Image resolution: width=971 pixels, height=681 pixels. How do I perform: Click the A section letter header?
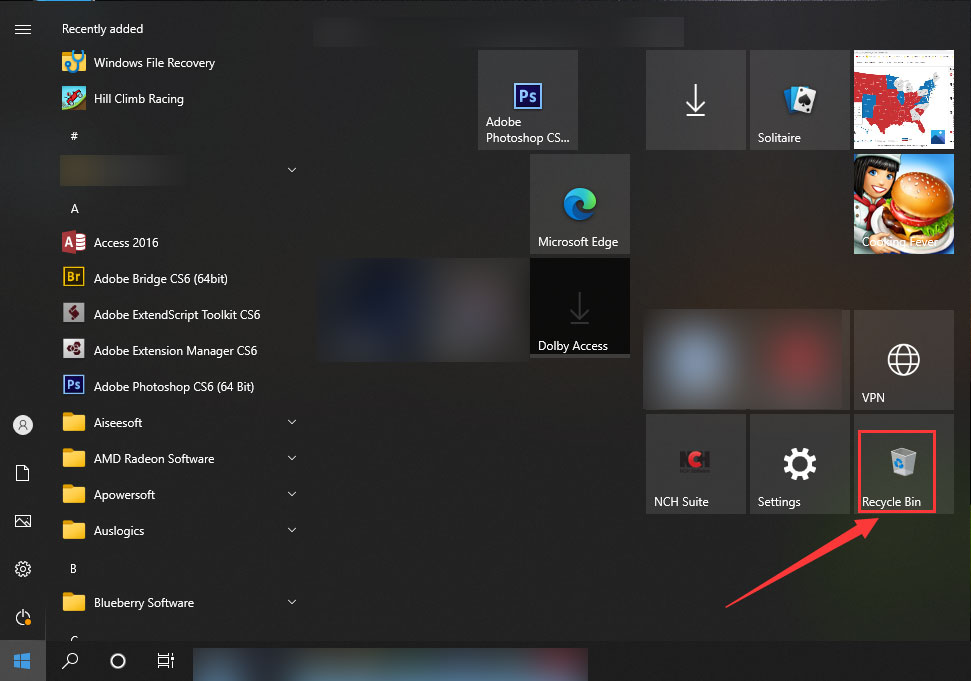[74, 209]
